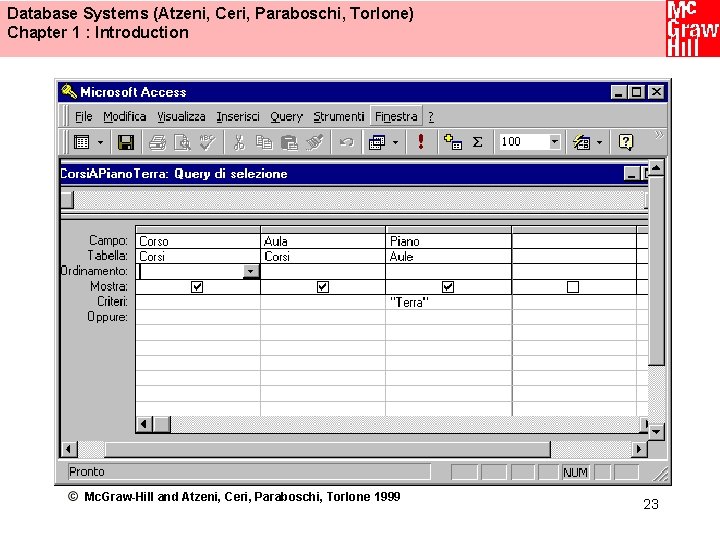720x540 pixels.
Task: Open the Visualizza menu
Action: pos(181,117)
